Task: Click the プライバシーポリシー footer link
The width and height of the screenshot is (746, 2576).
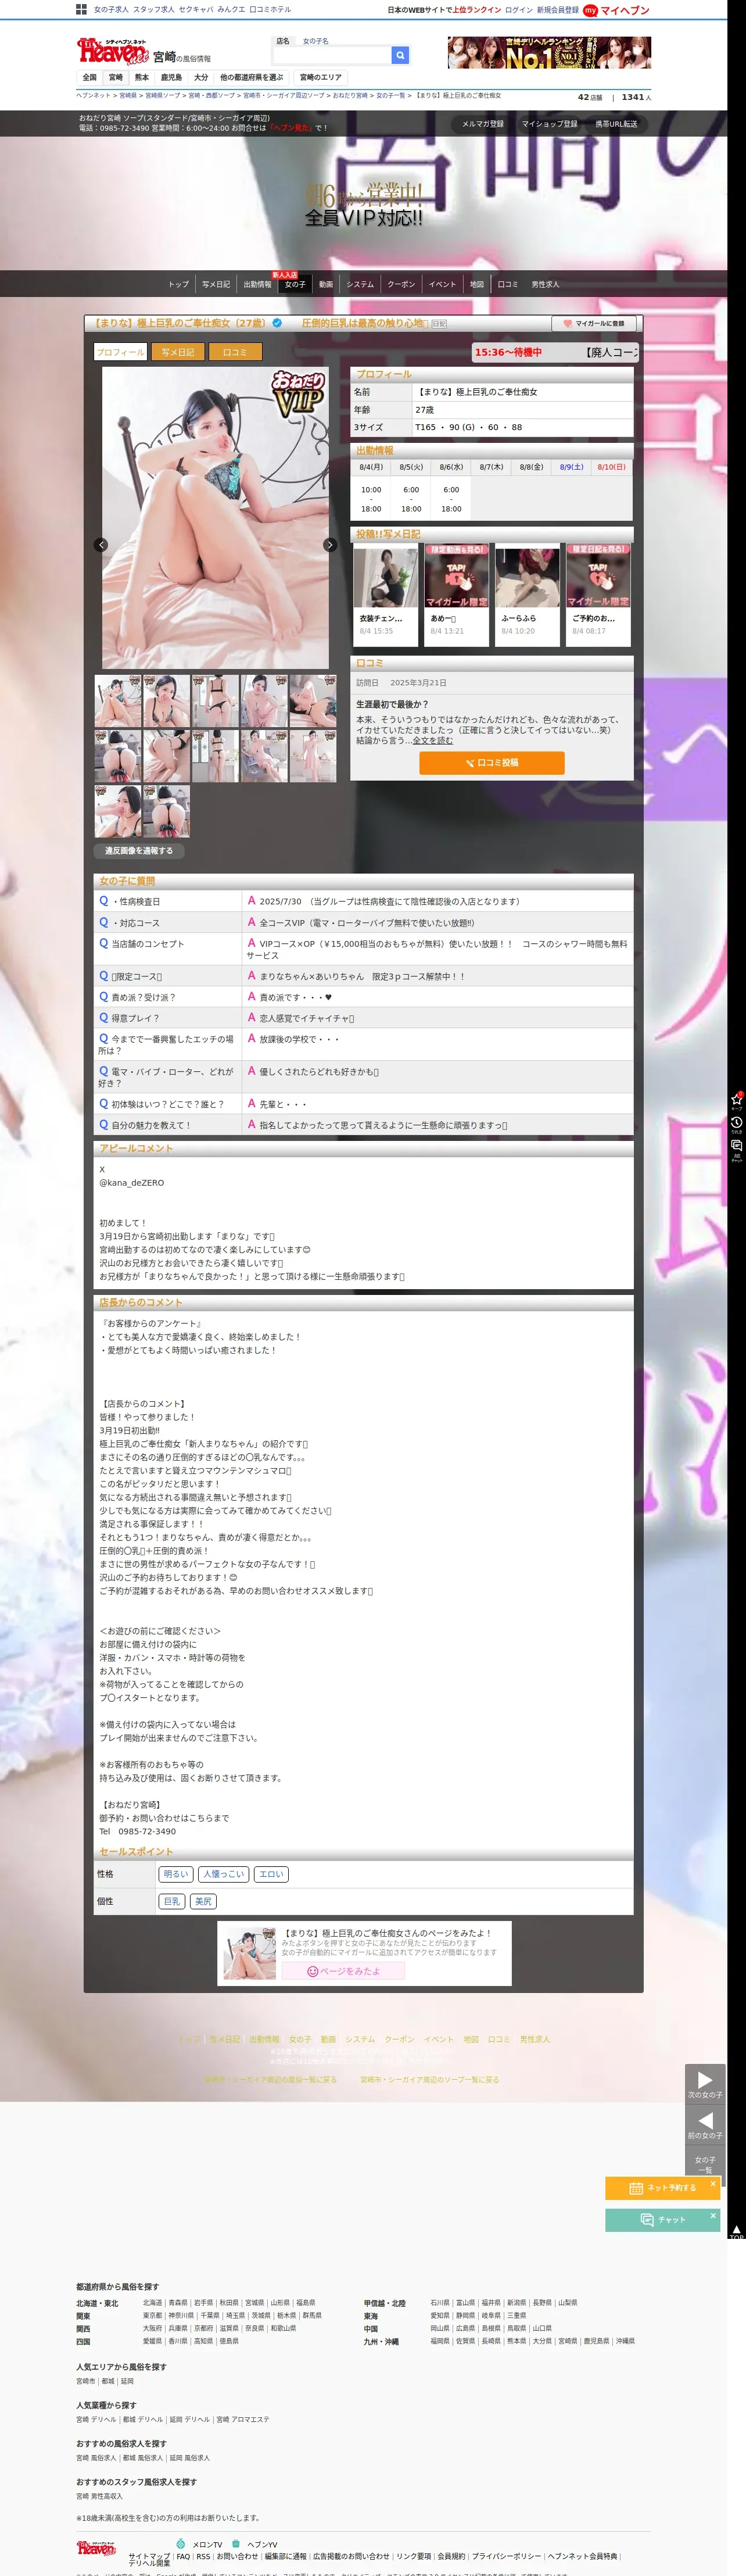Action: click(506, 2556)
